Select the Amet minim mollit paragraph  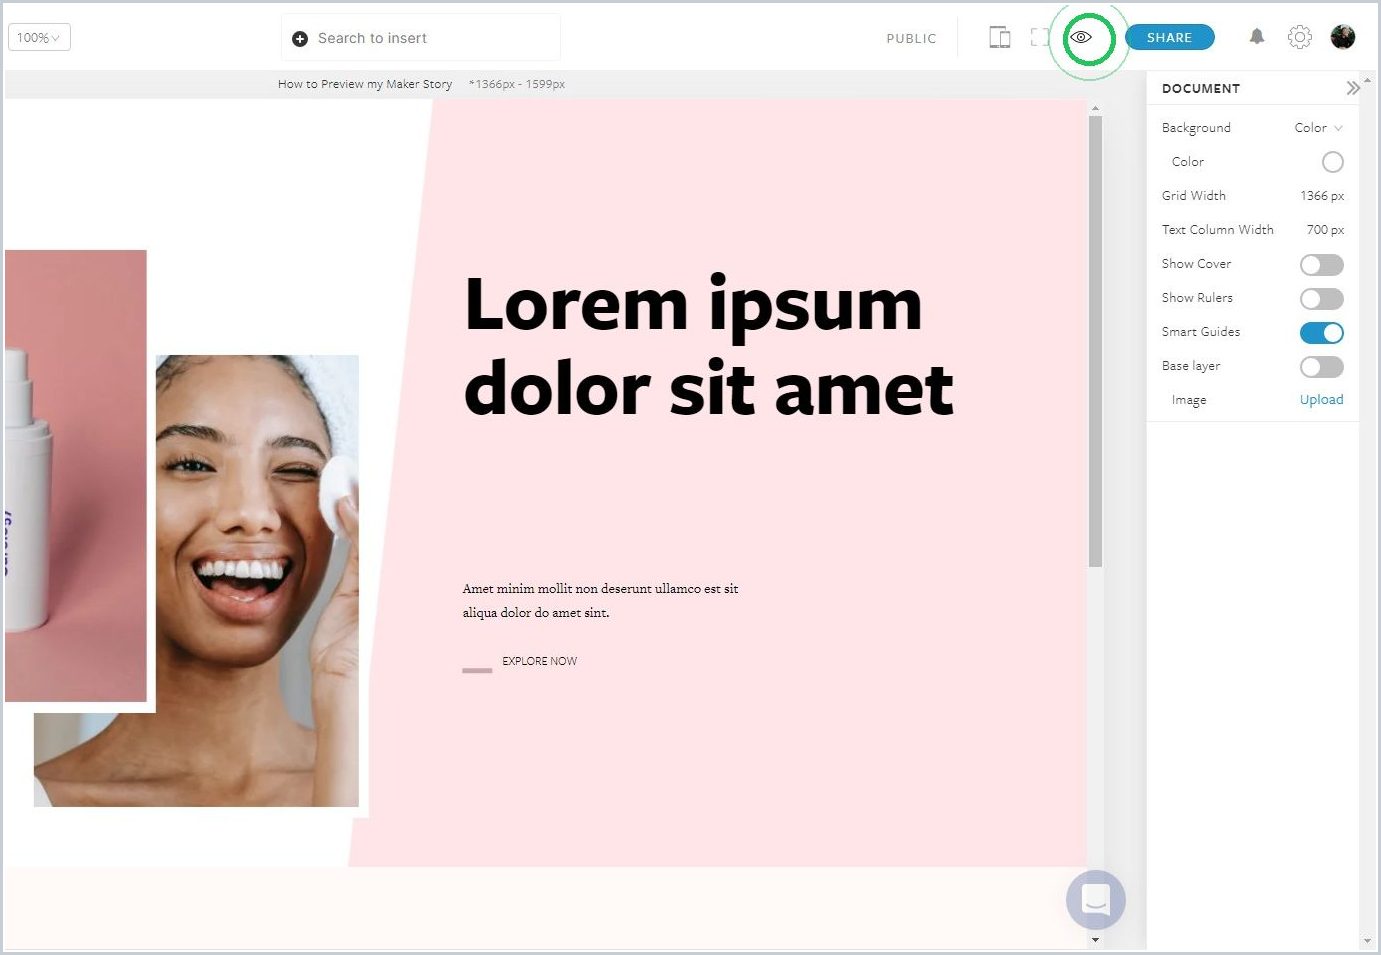tap(600, 600)
